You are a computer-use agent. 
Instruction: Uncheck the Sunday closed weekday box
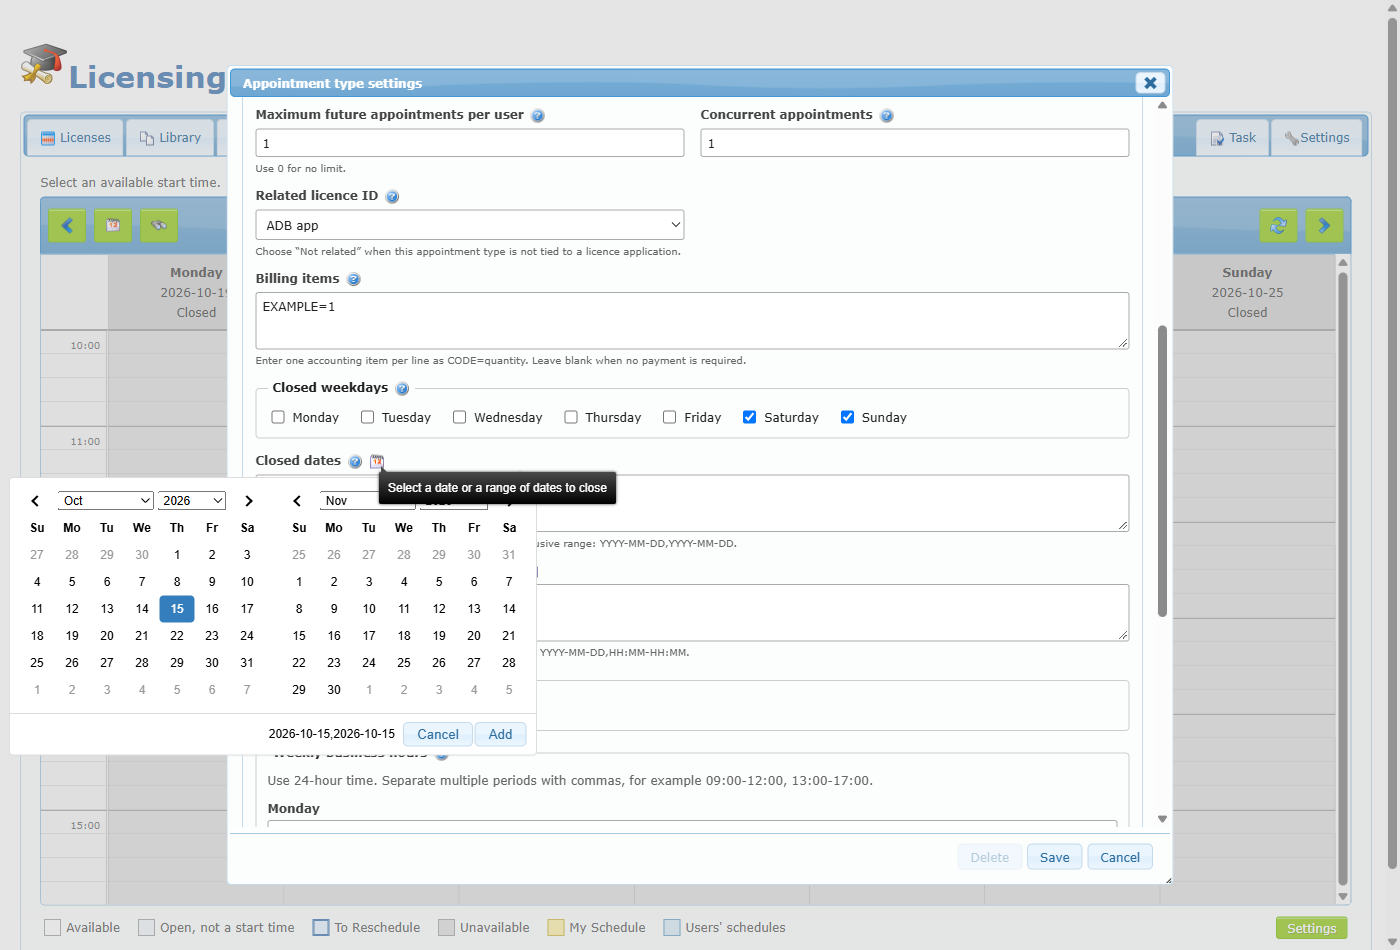click(x=847, y=417)
